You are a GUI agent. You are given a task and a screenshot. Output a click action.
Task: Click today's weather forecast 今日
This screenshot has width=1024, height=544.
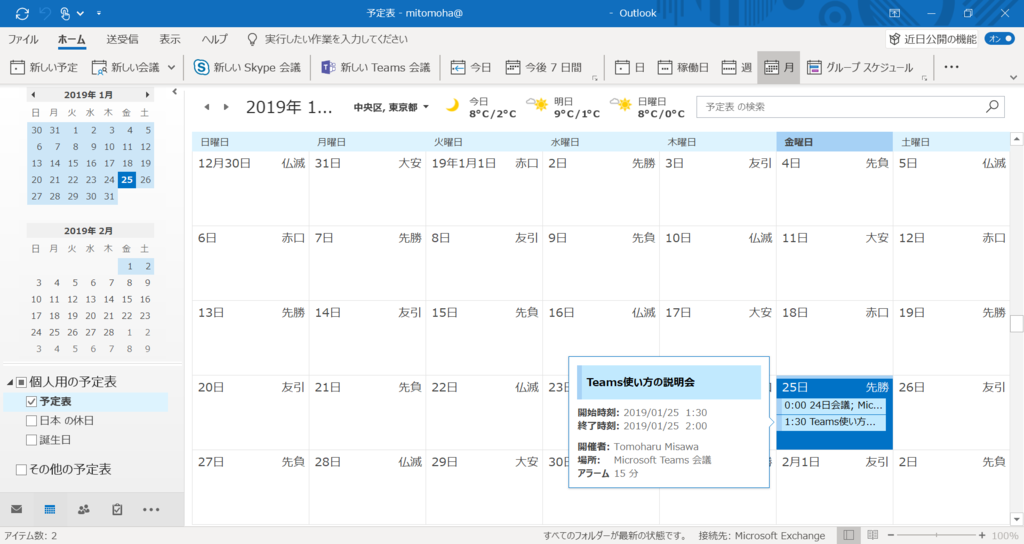tap(481, 107)
